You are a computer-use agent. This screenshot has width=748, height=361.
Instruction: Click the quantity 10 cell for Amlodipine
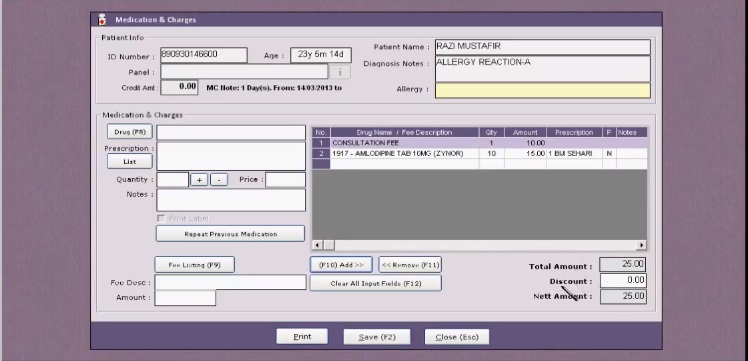pos(491,154)
